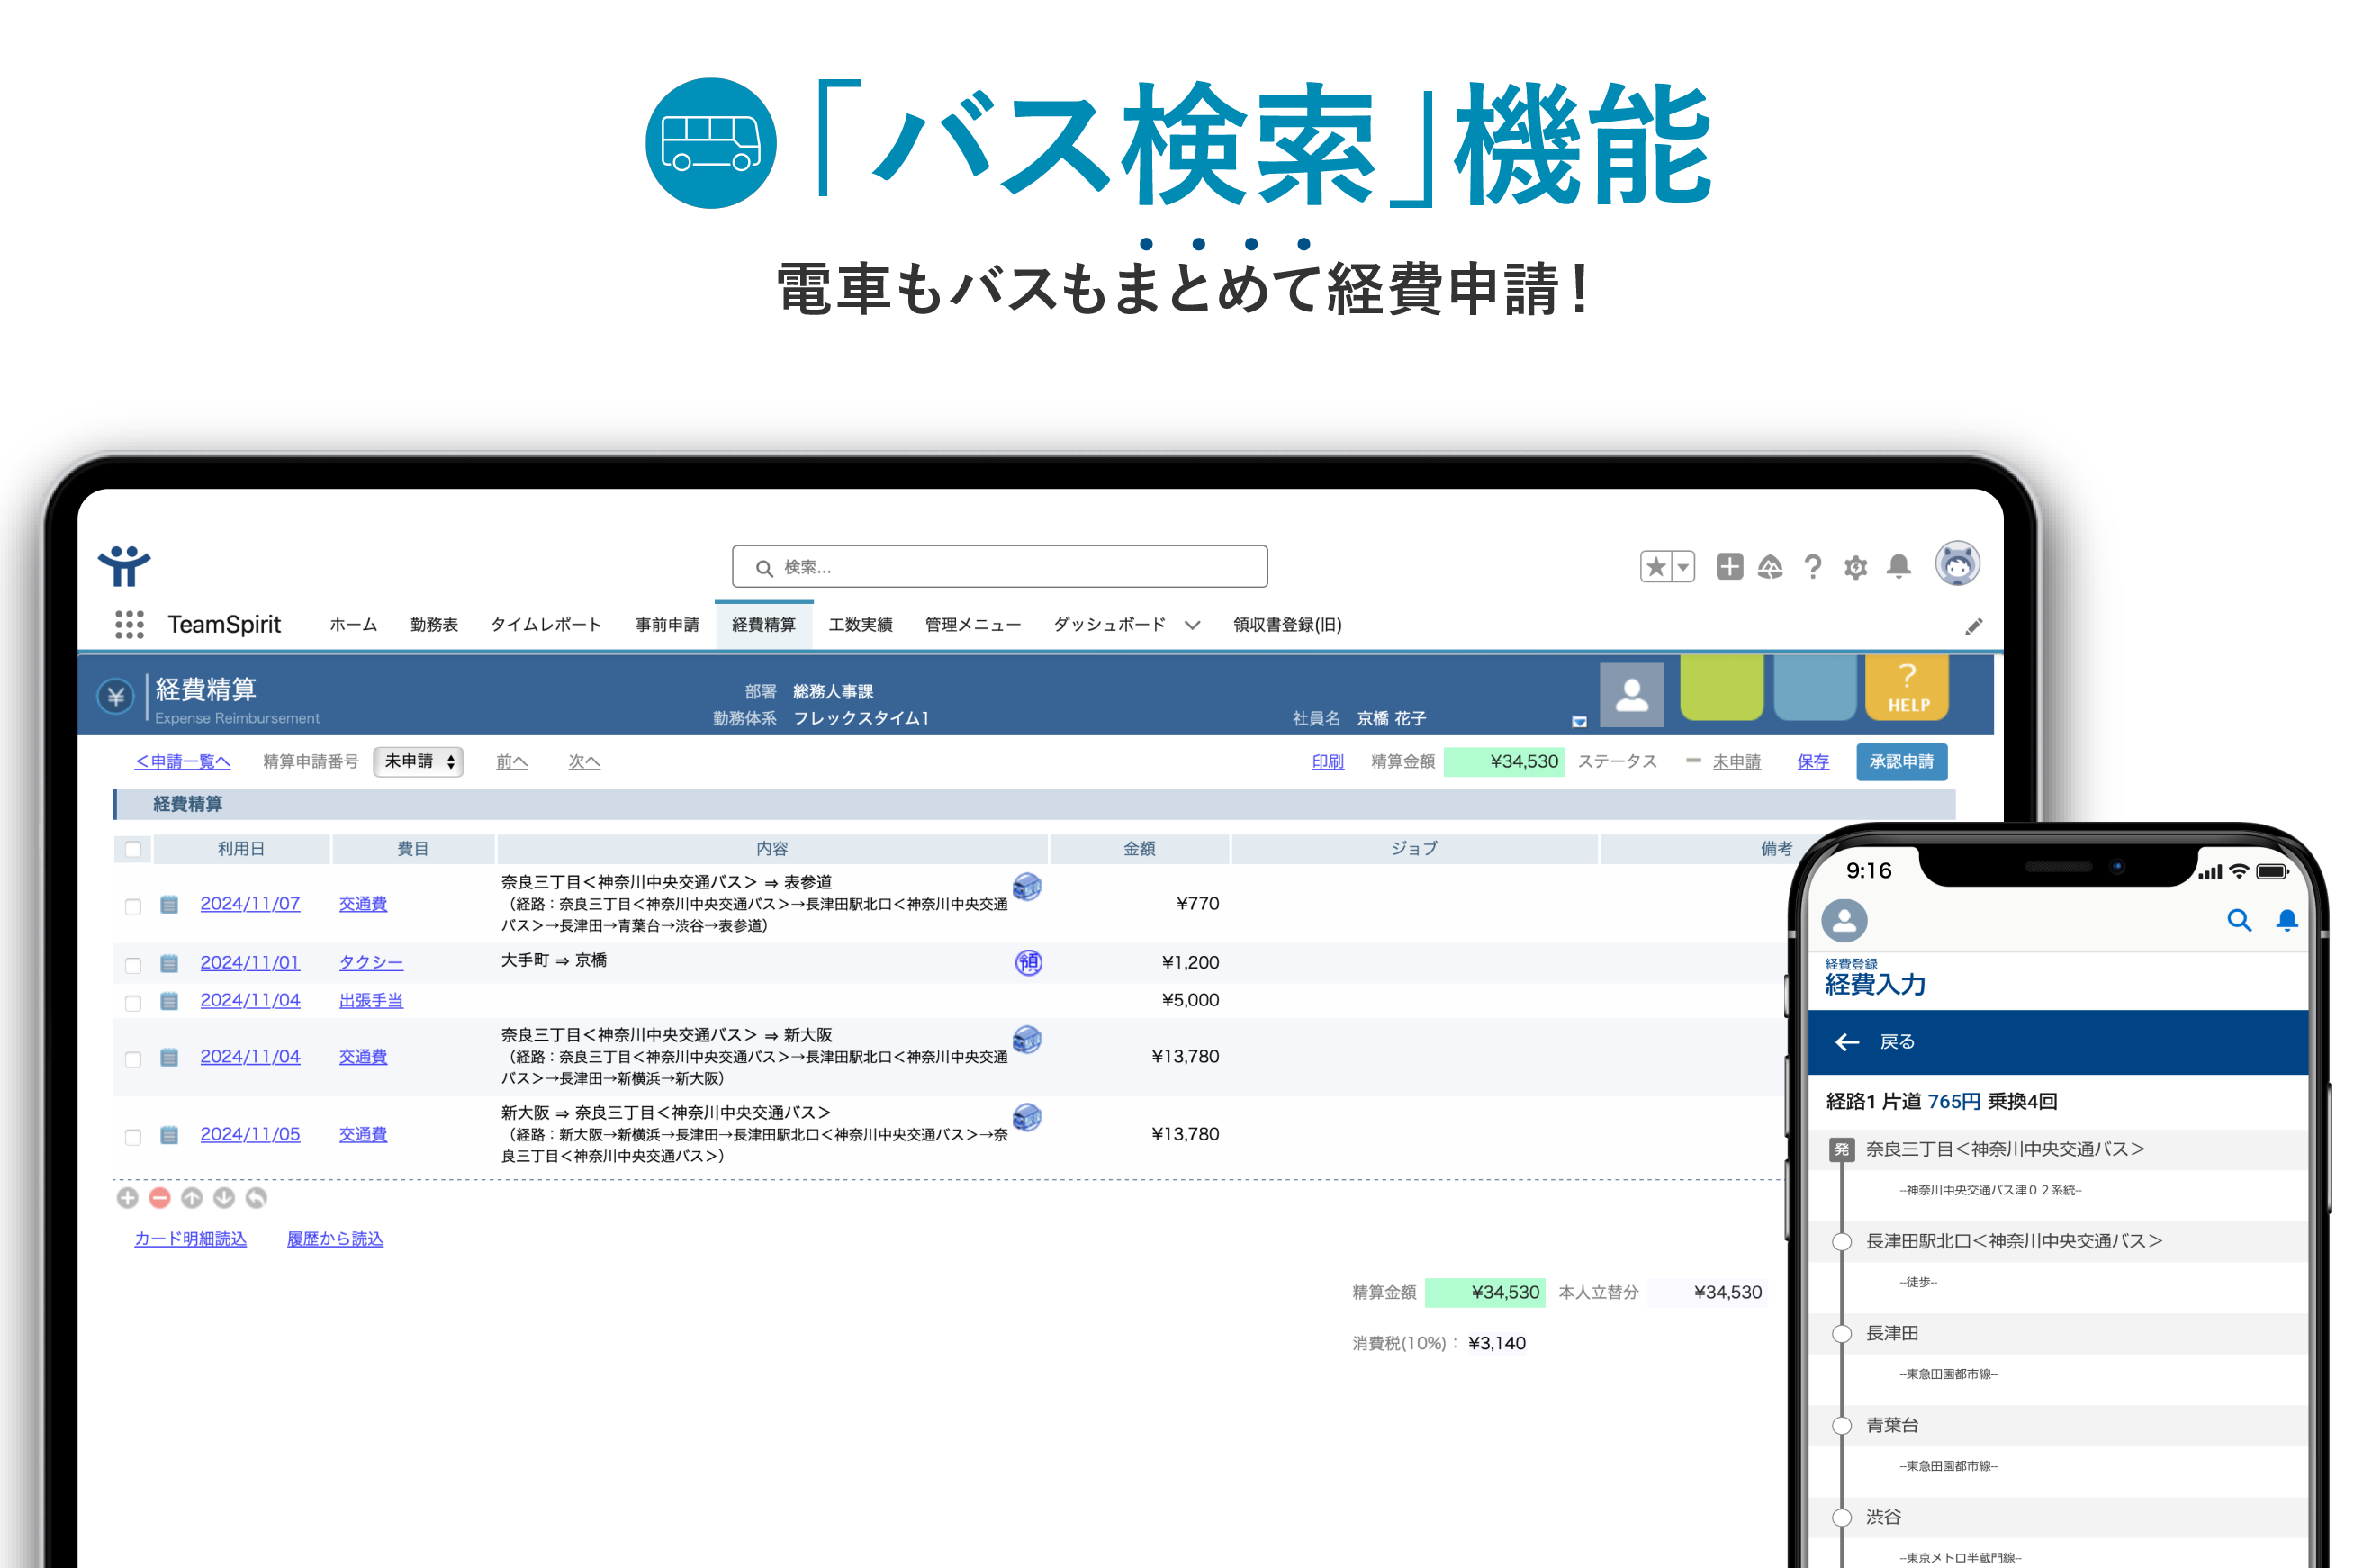Check the box for the 2024/11/07 expense
This screenshot has height=1568, width=2363.
click(x=133, y=906)
